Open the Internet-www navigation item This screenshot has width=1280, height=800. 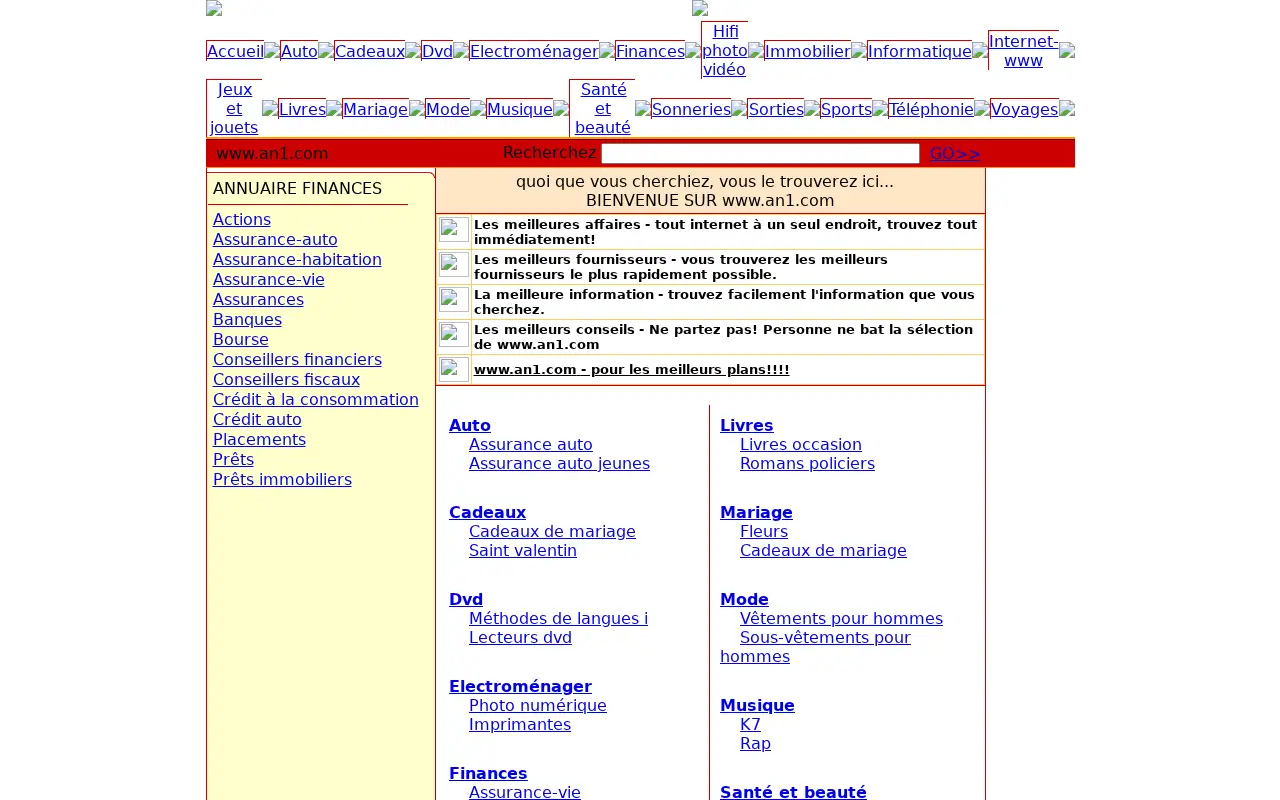pos(1023,50)
